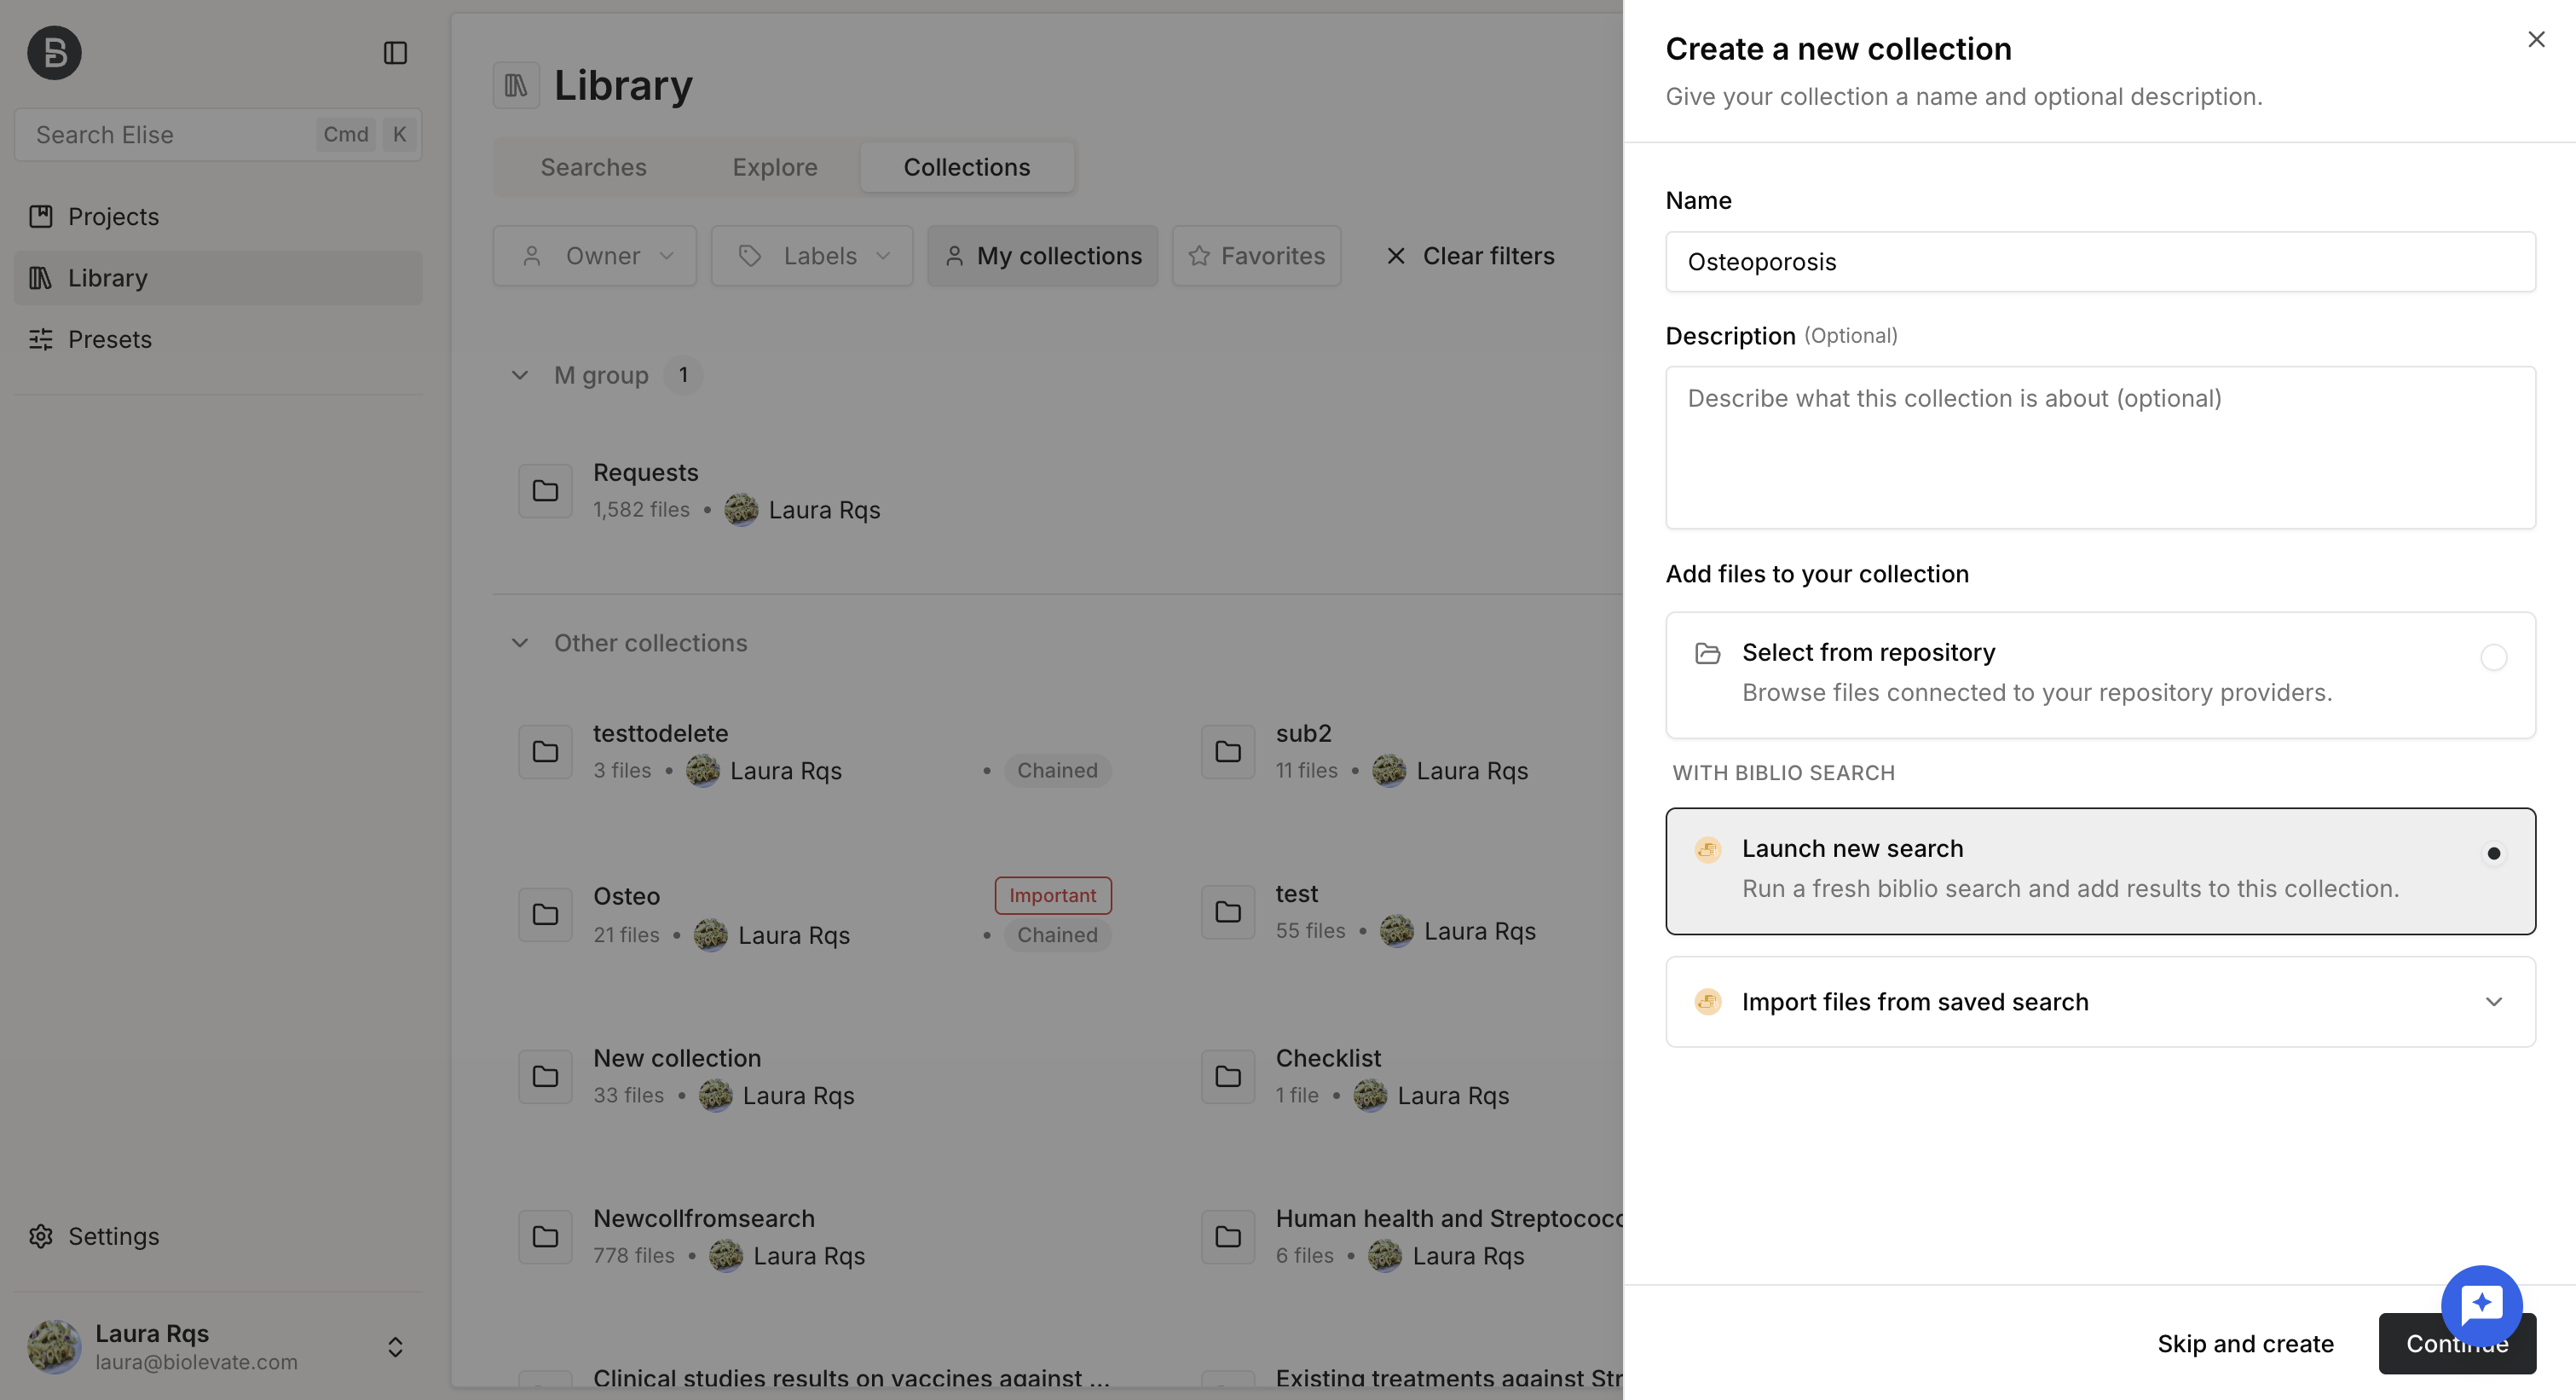Click the repository folder icon
2576x1400 pixels.
click(x=1708, y=653)
